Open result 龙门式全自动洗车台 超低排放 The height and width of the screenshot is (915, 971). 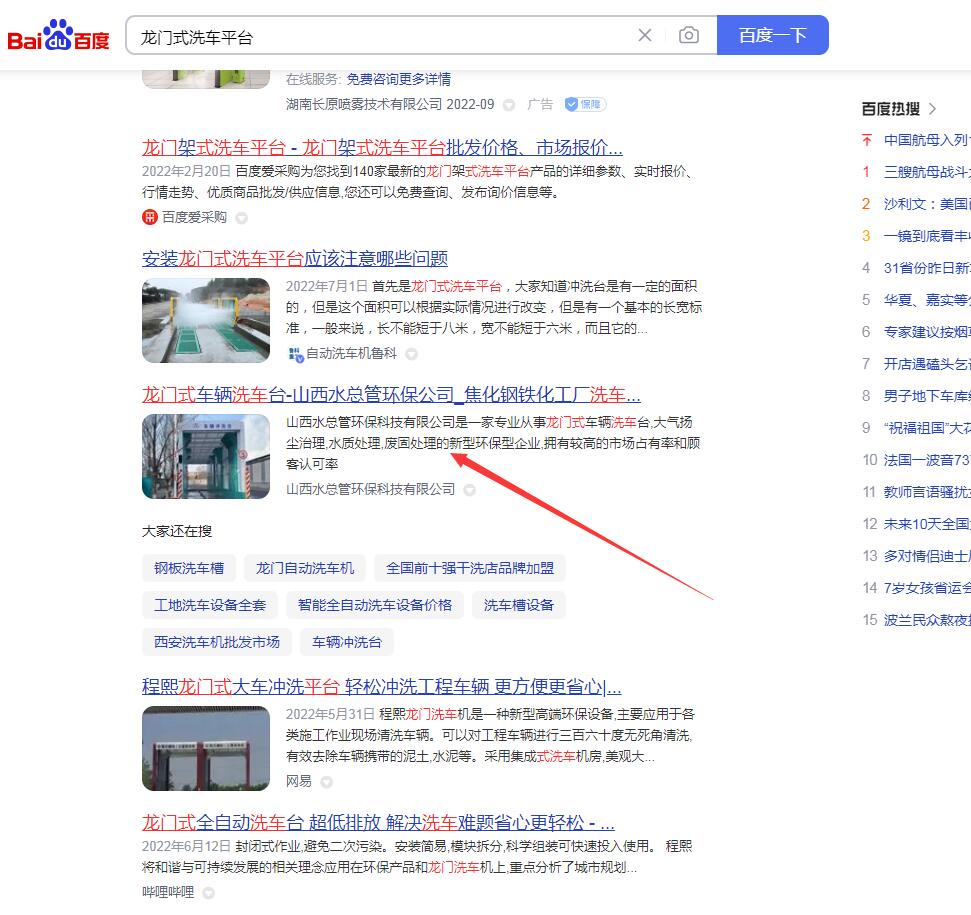coord(378,823)
